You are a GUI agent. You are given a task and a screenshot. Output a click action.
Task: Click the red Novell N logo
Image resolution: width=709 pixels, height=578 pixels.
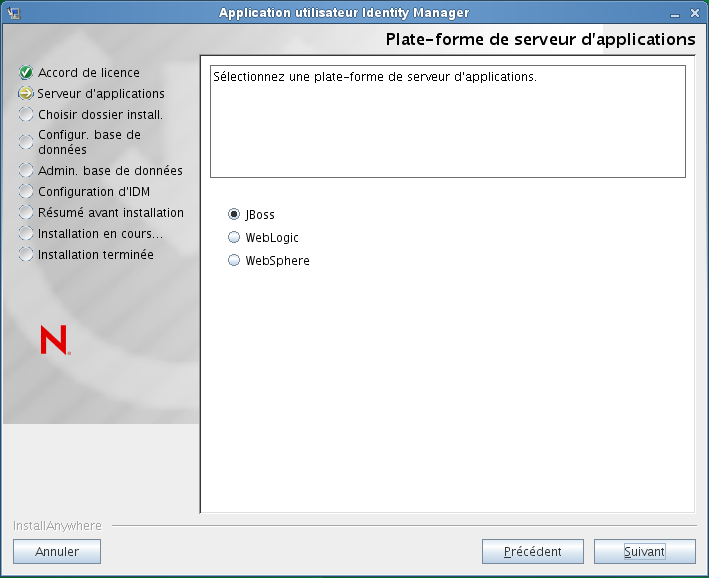[x=55, y=340]
